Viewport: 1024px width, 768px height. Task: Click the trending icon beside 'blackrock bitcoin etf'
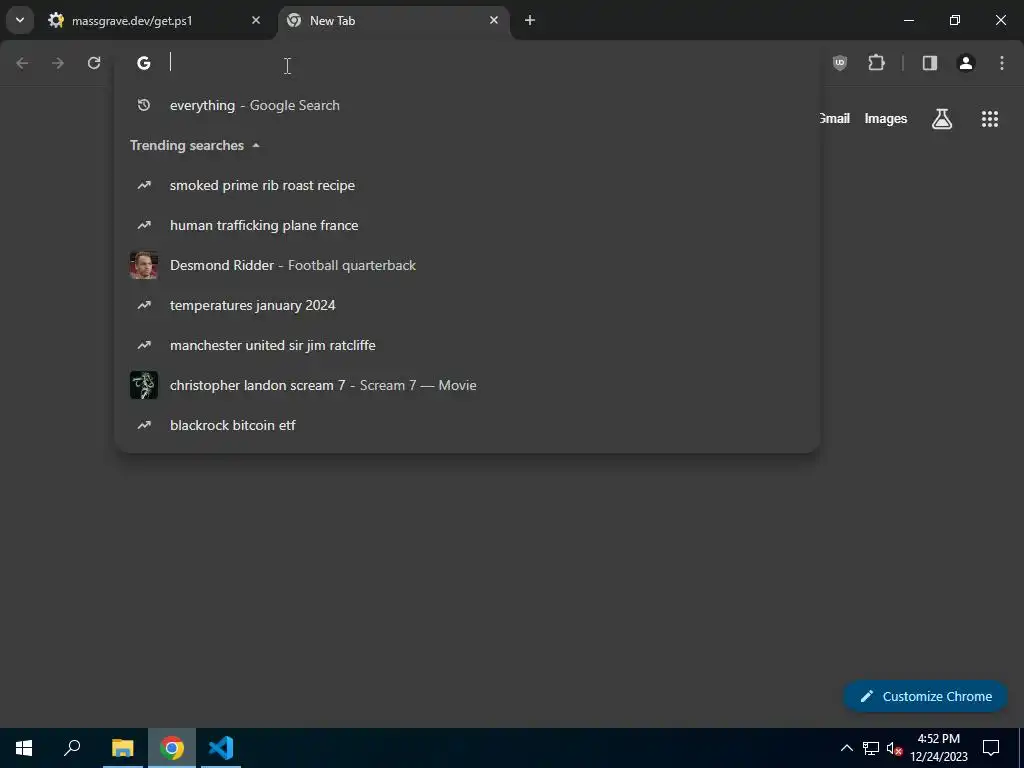144,425
